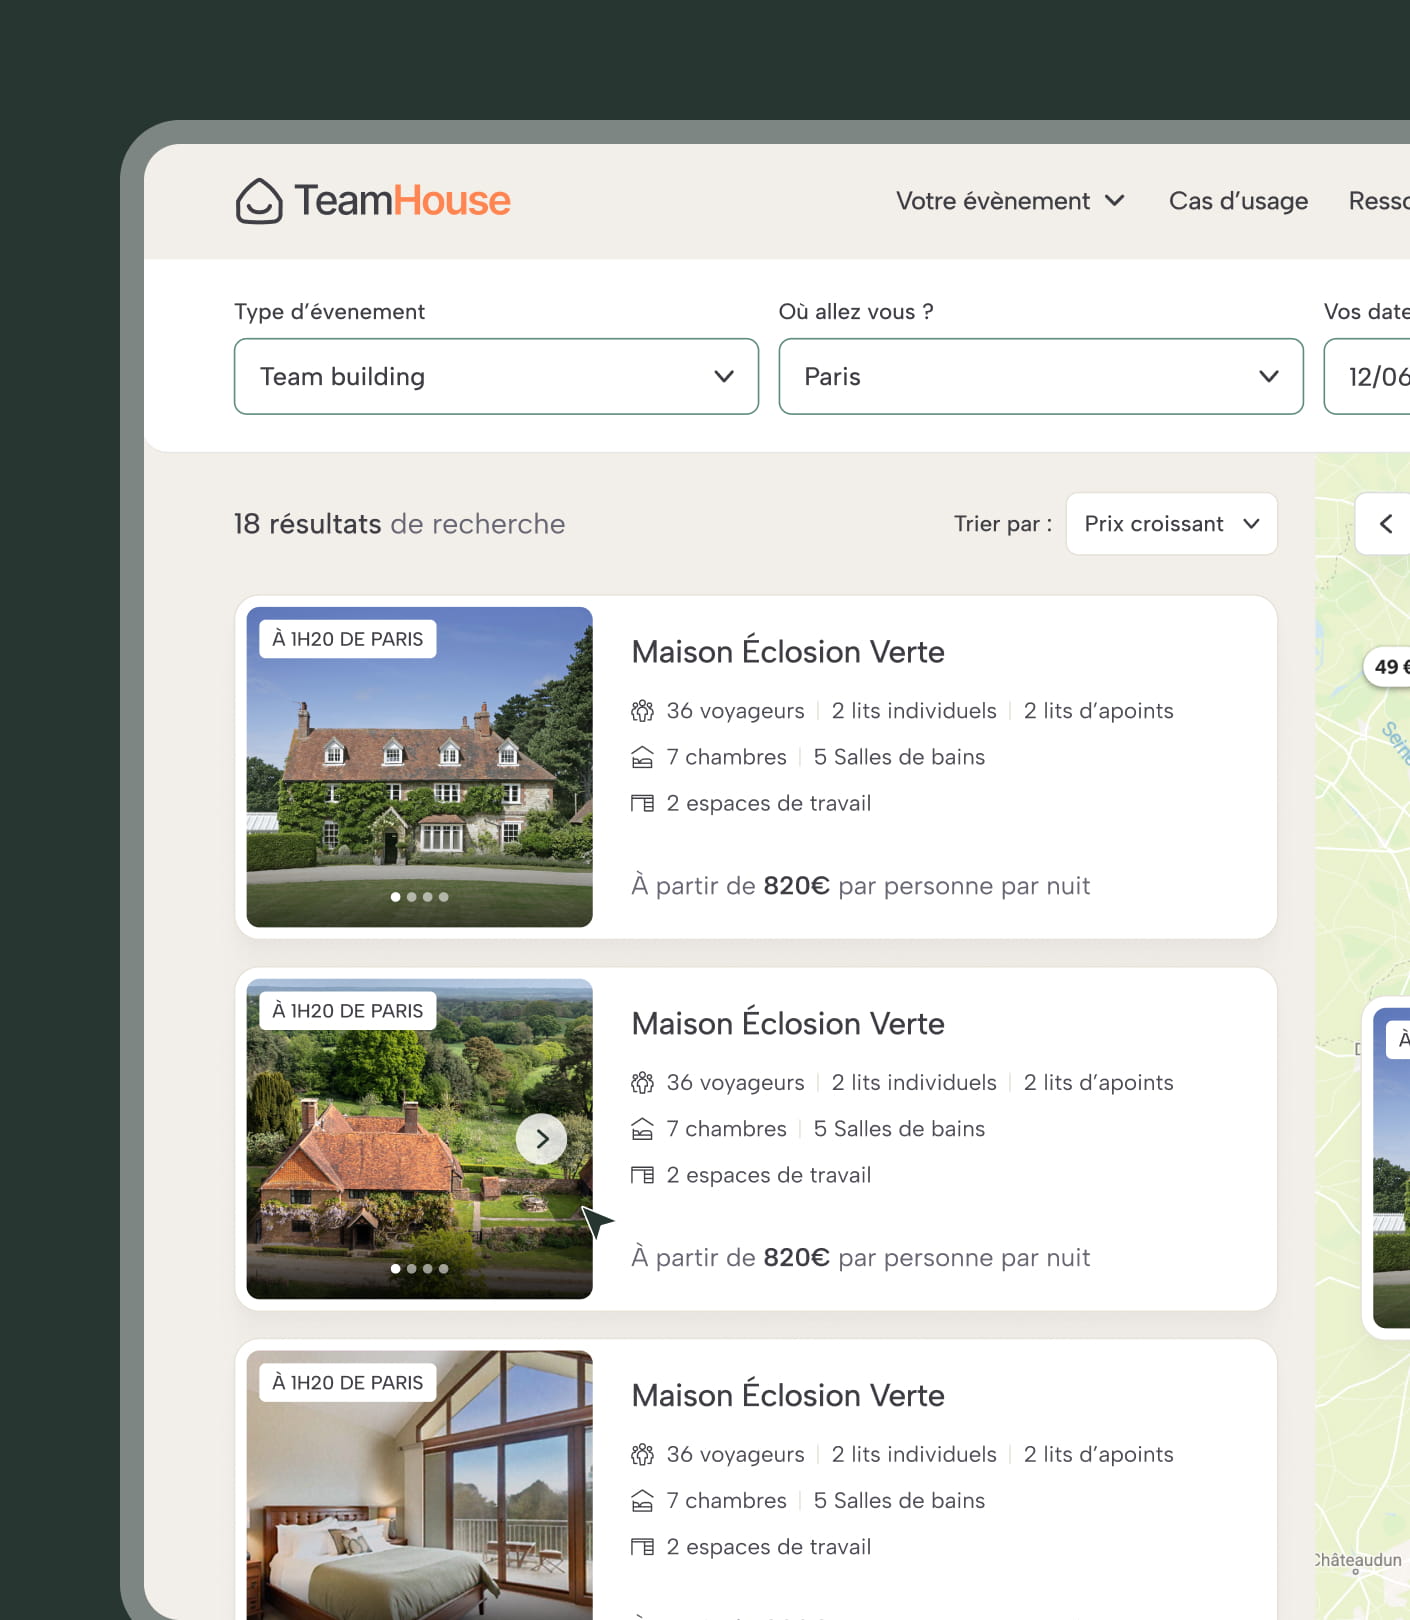Image resolution: width=1410 pixels, height=1620 pixels.
Task: Click the "Châteaudun" label on the map
Action: coord(1358,1560)
